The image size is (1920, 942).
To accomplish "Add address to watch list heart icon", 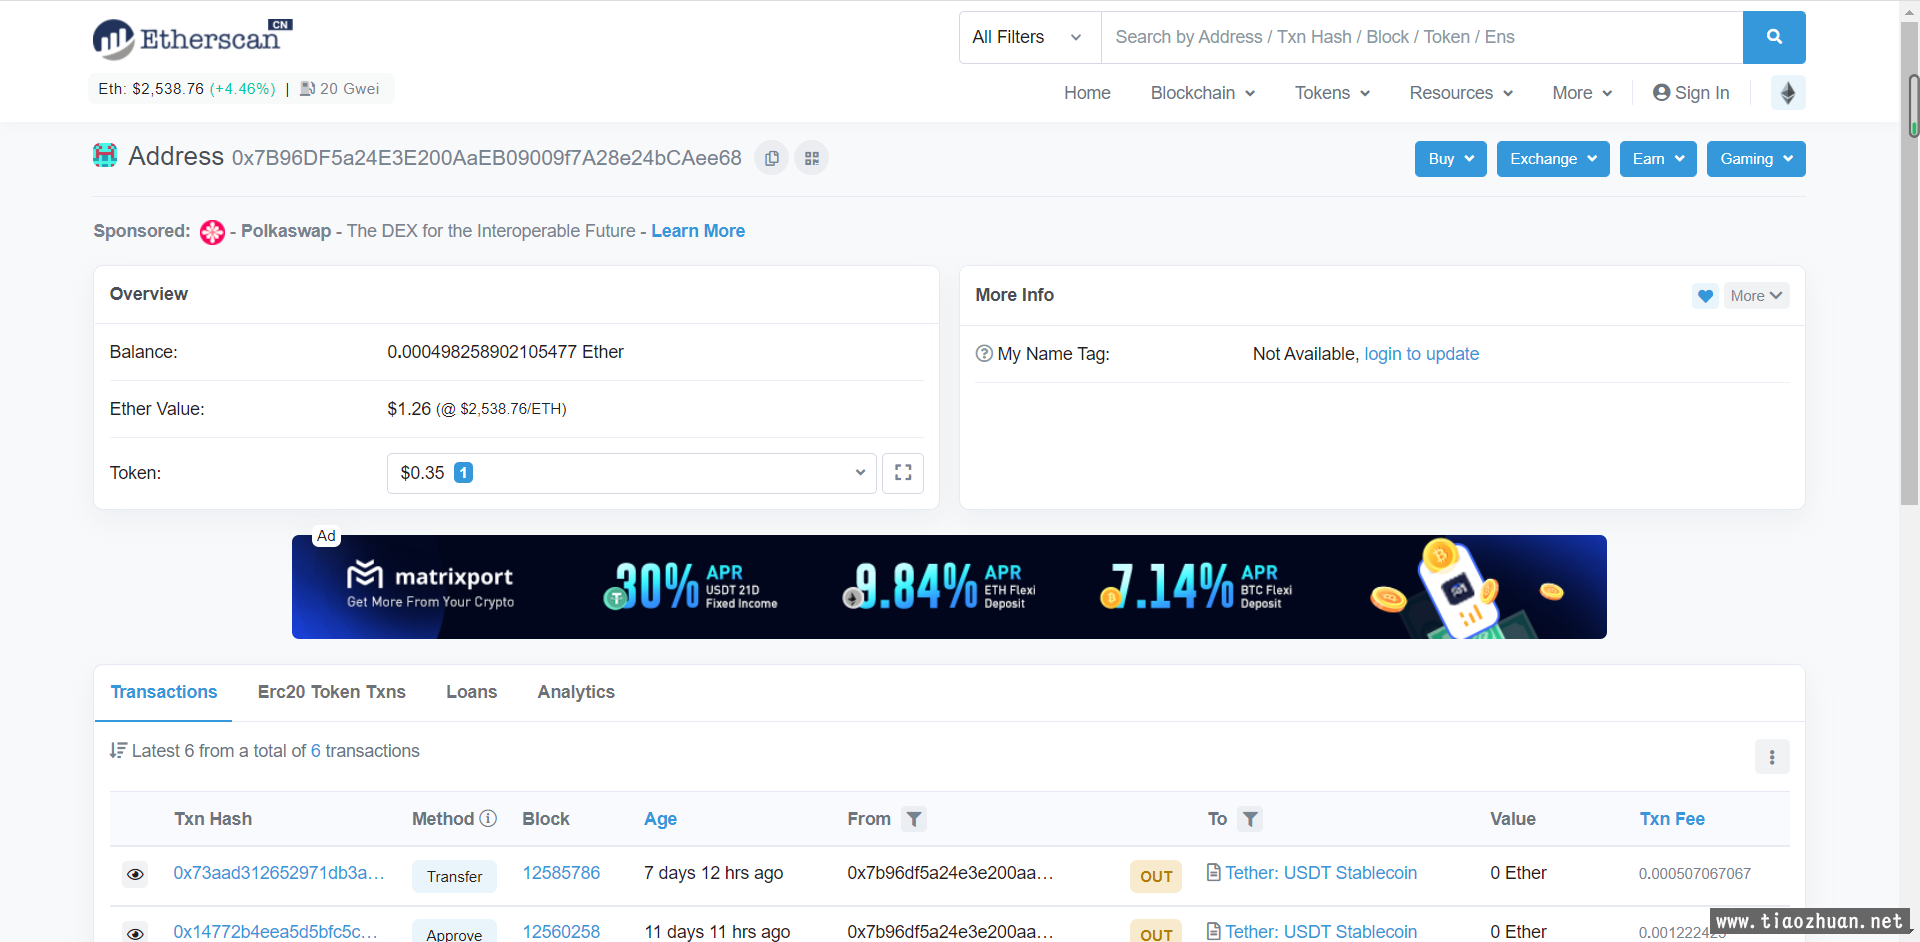I will click(1706, 296).
